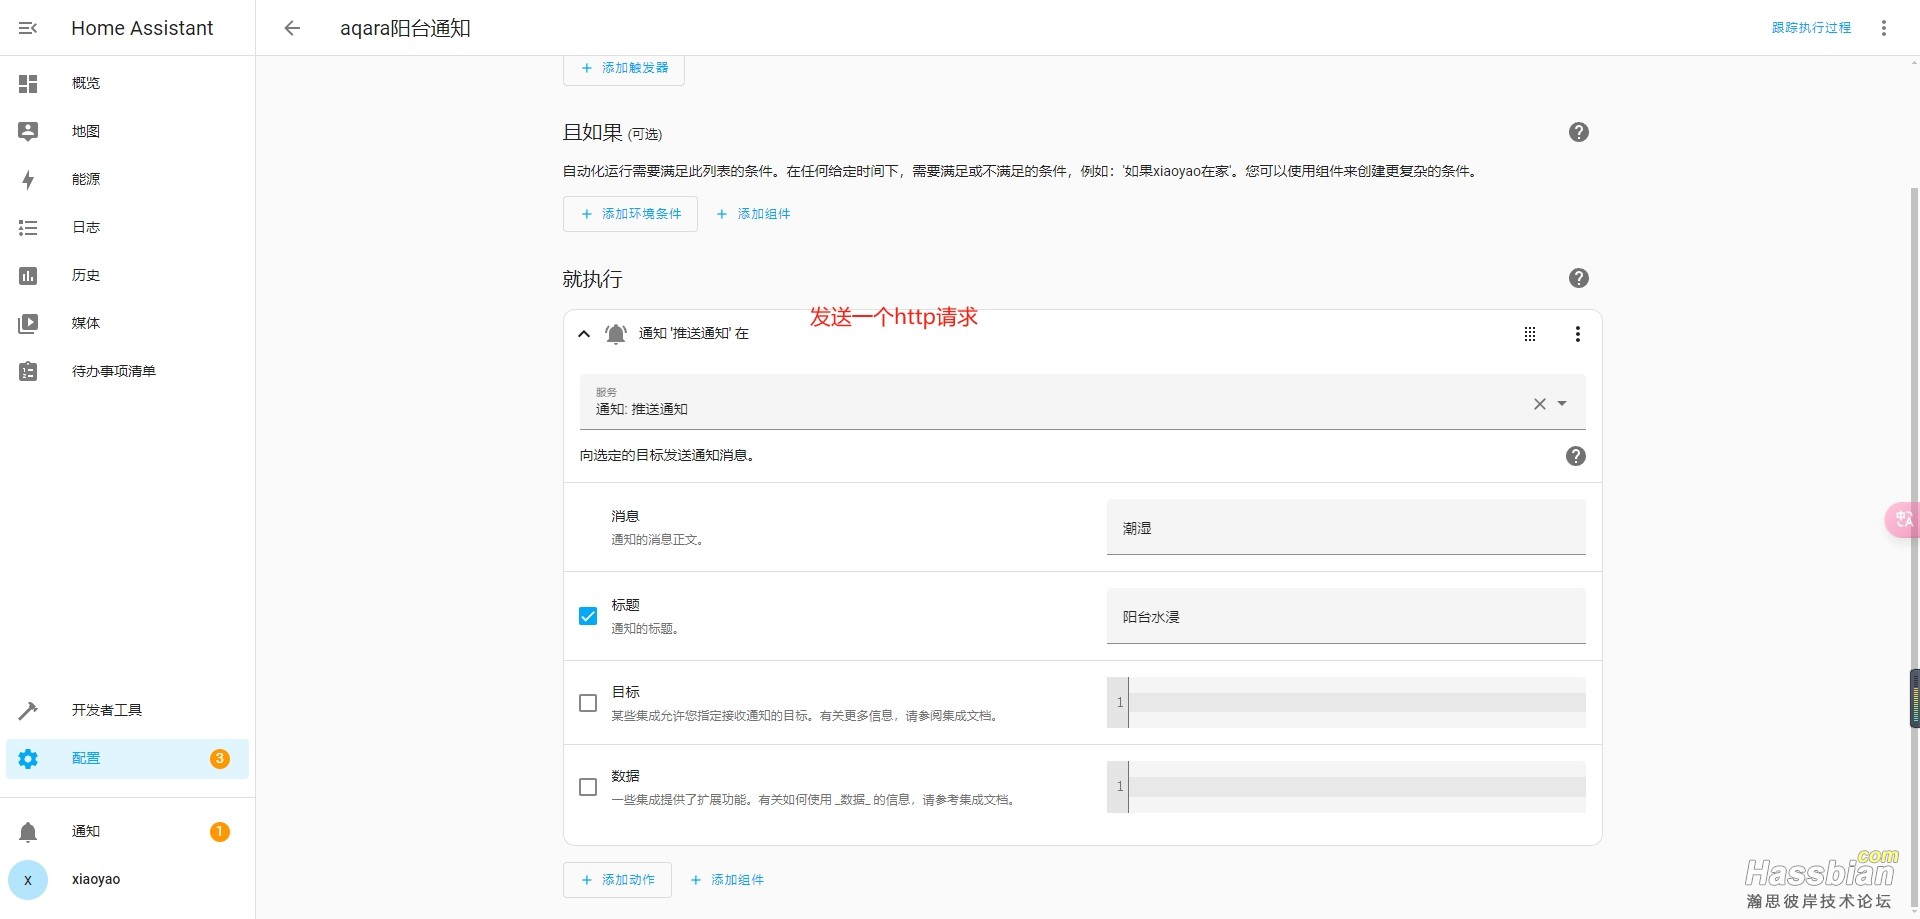Image resolution: width=1920 pixels, height=919 pixels.
Task: Open the top-right three-dot overflow menu
Action: coord(1884,28)
